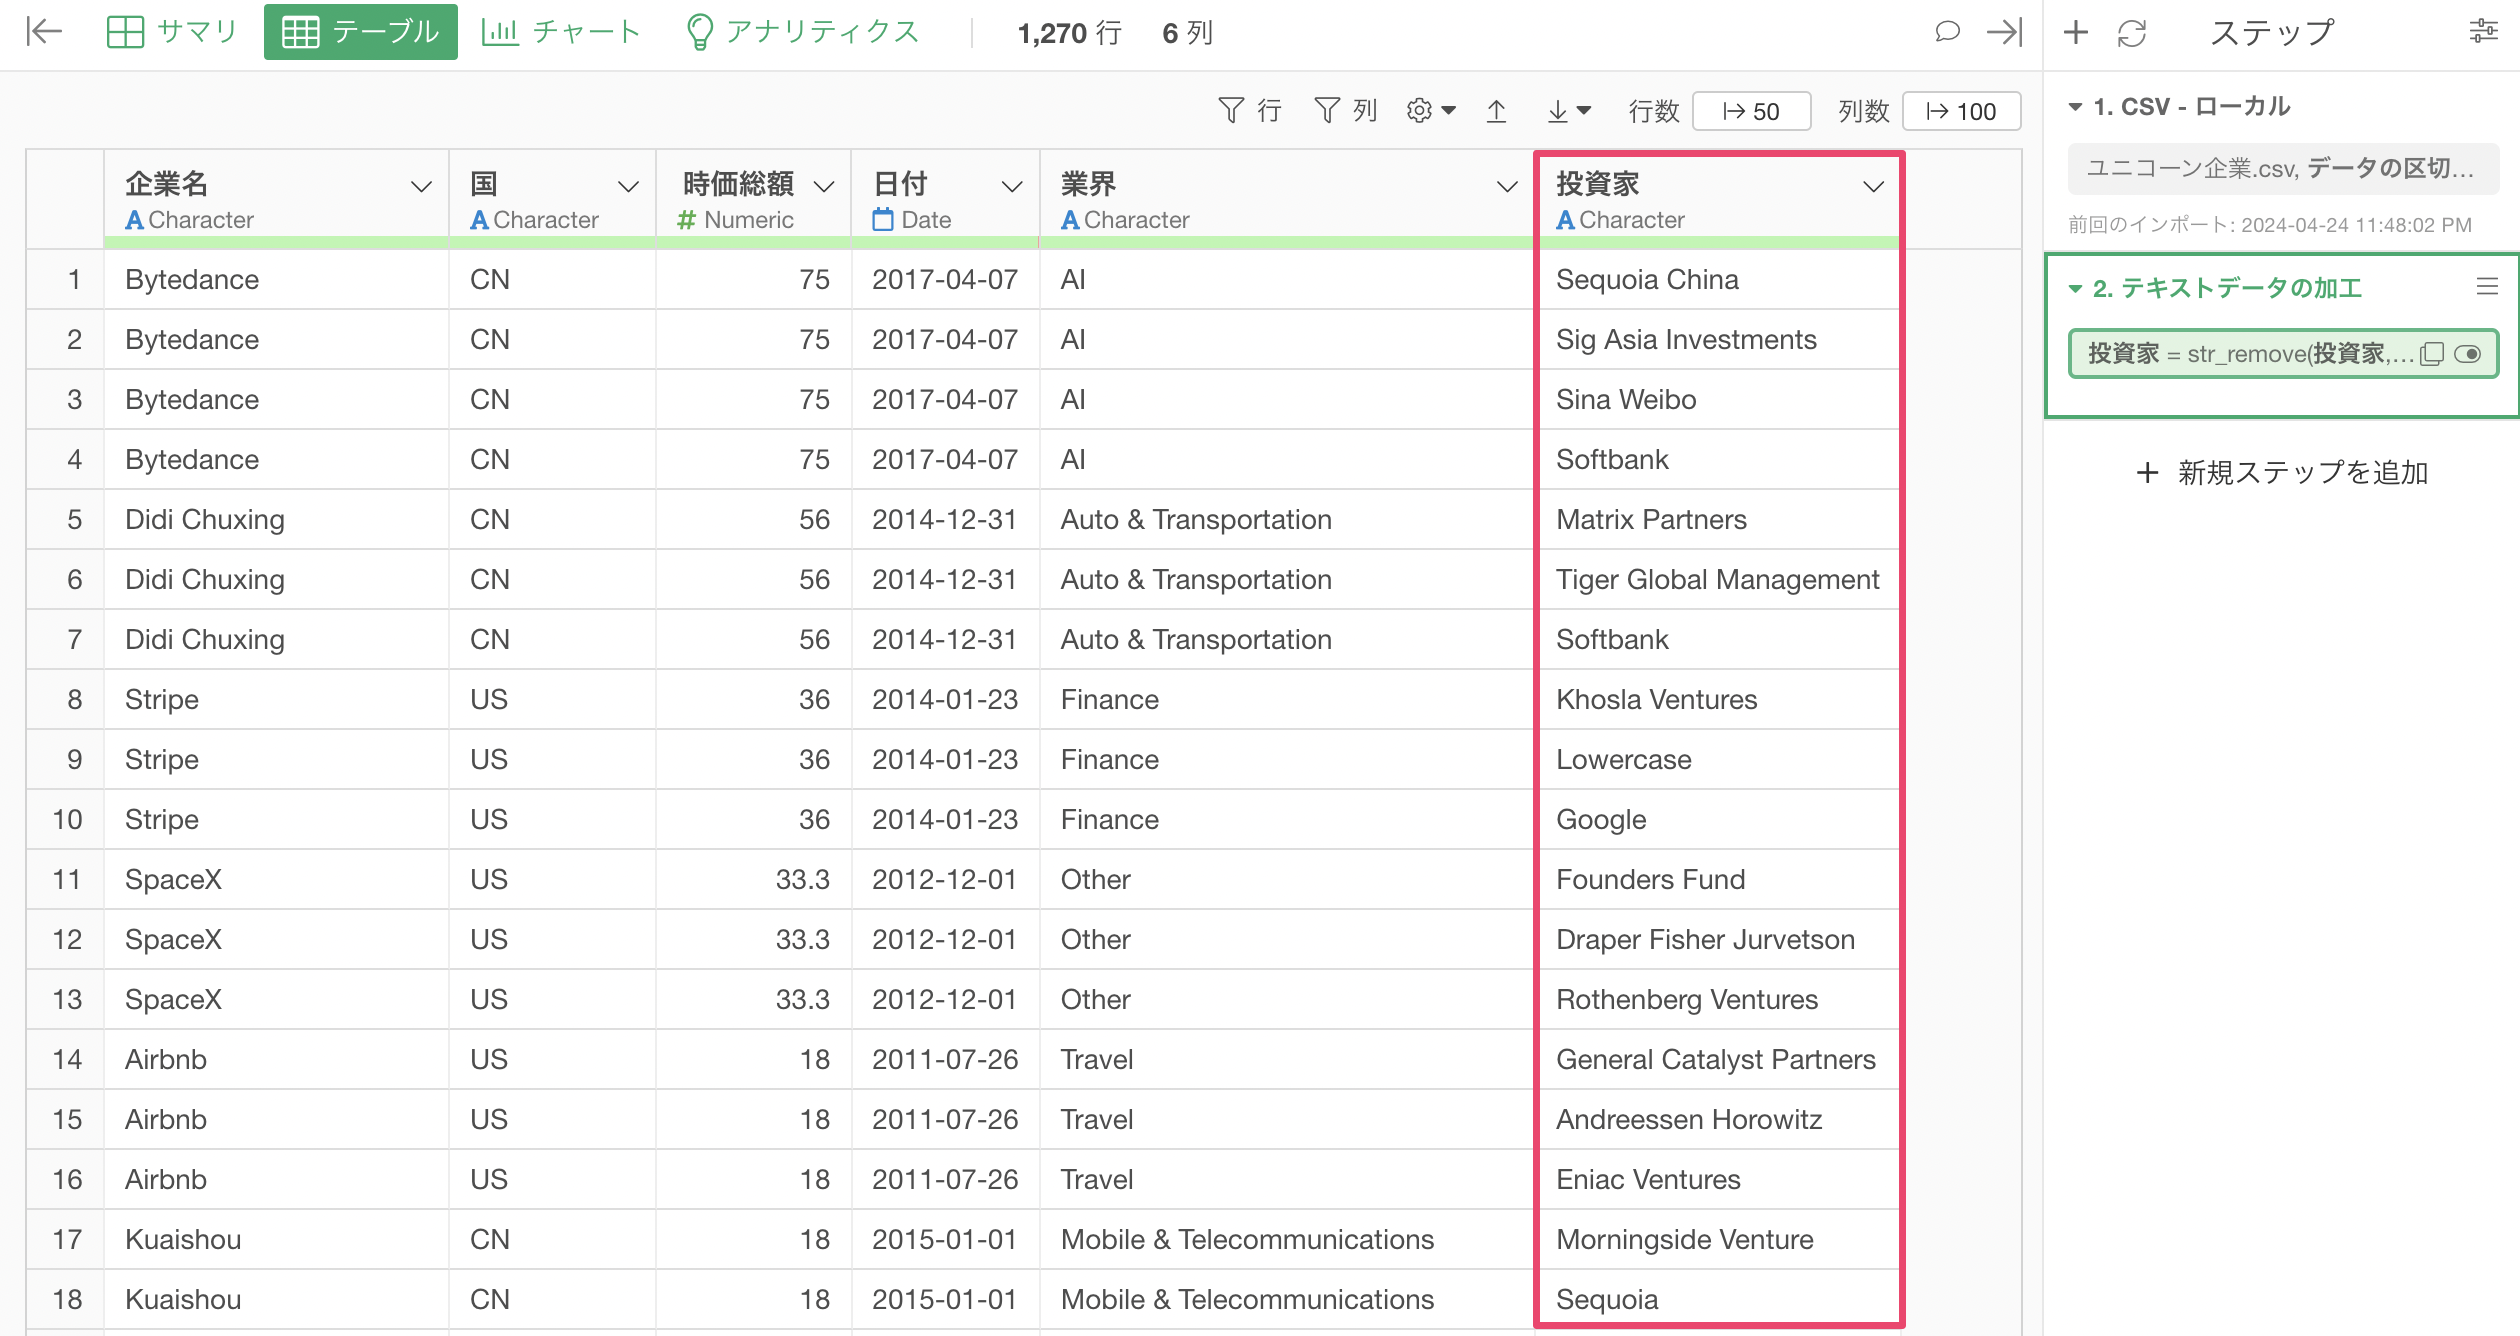Click the 日付 Date calendar icon

(x=882, y=220)
